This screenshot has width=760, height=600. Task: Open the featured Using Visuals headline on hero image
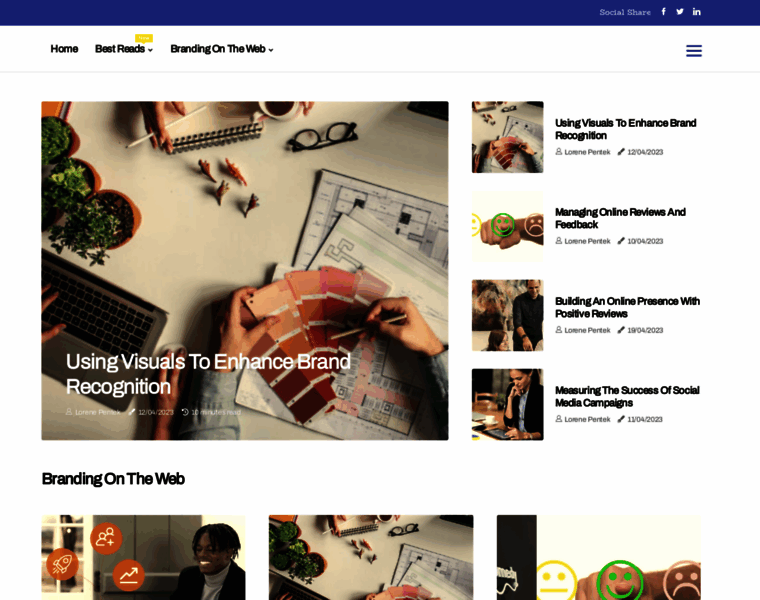208,374
